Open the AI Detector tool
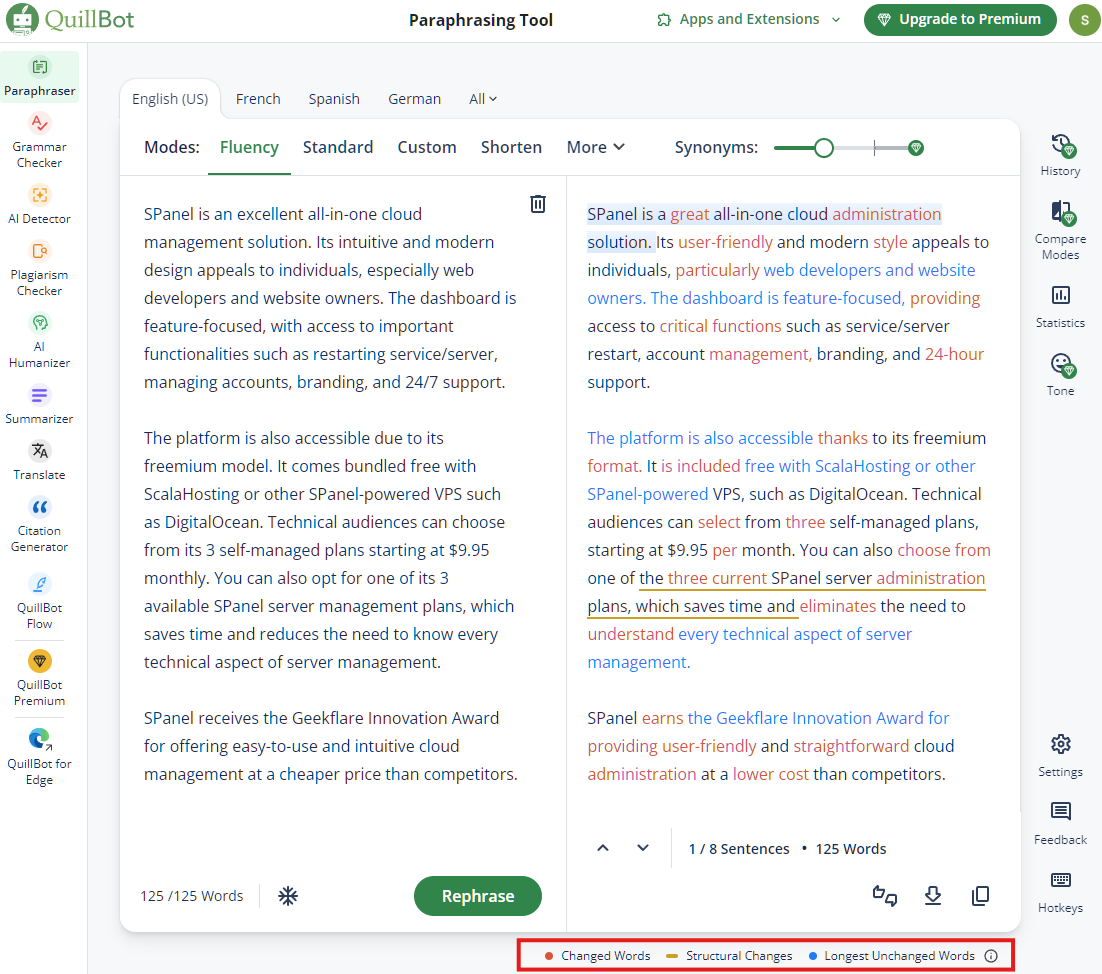The image size is (1102, 974). [x=39, y=204]
